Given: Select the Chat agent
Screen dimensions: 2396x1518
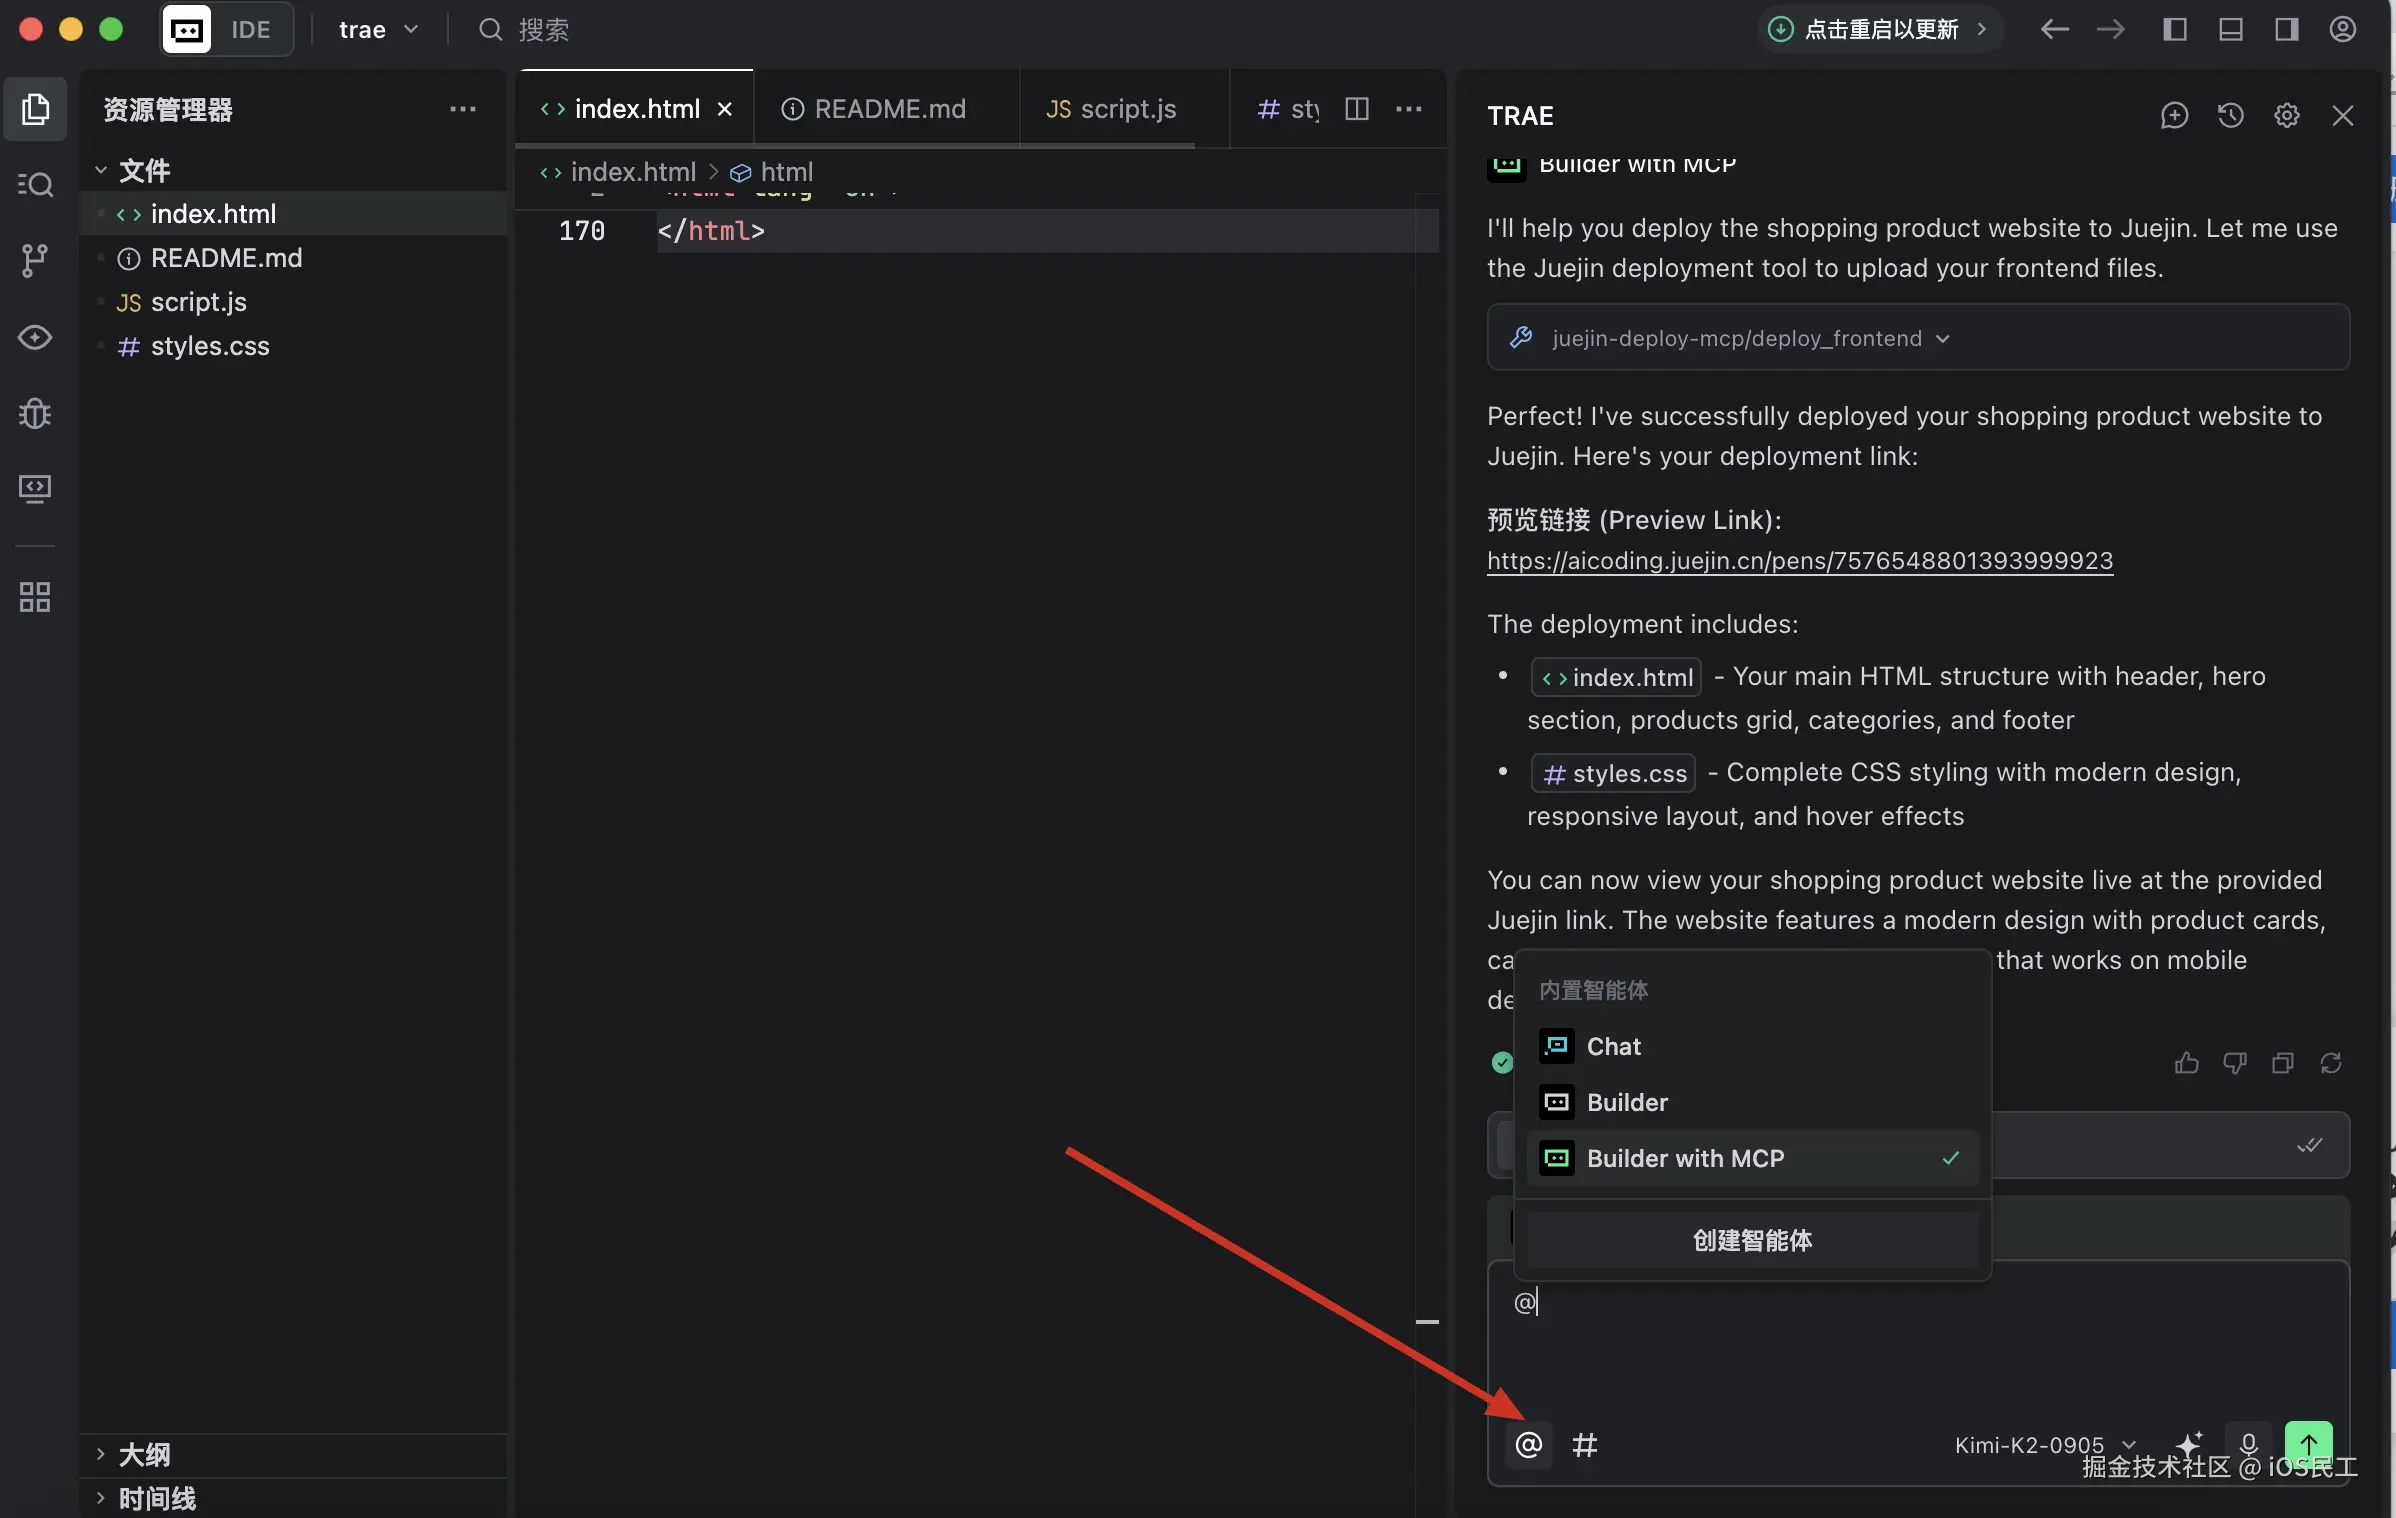Looking at the screenshot, I should click(1752, 1047).
